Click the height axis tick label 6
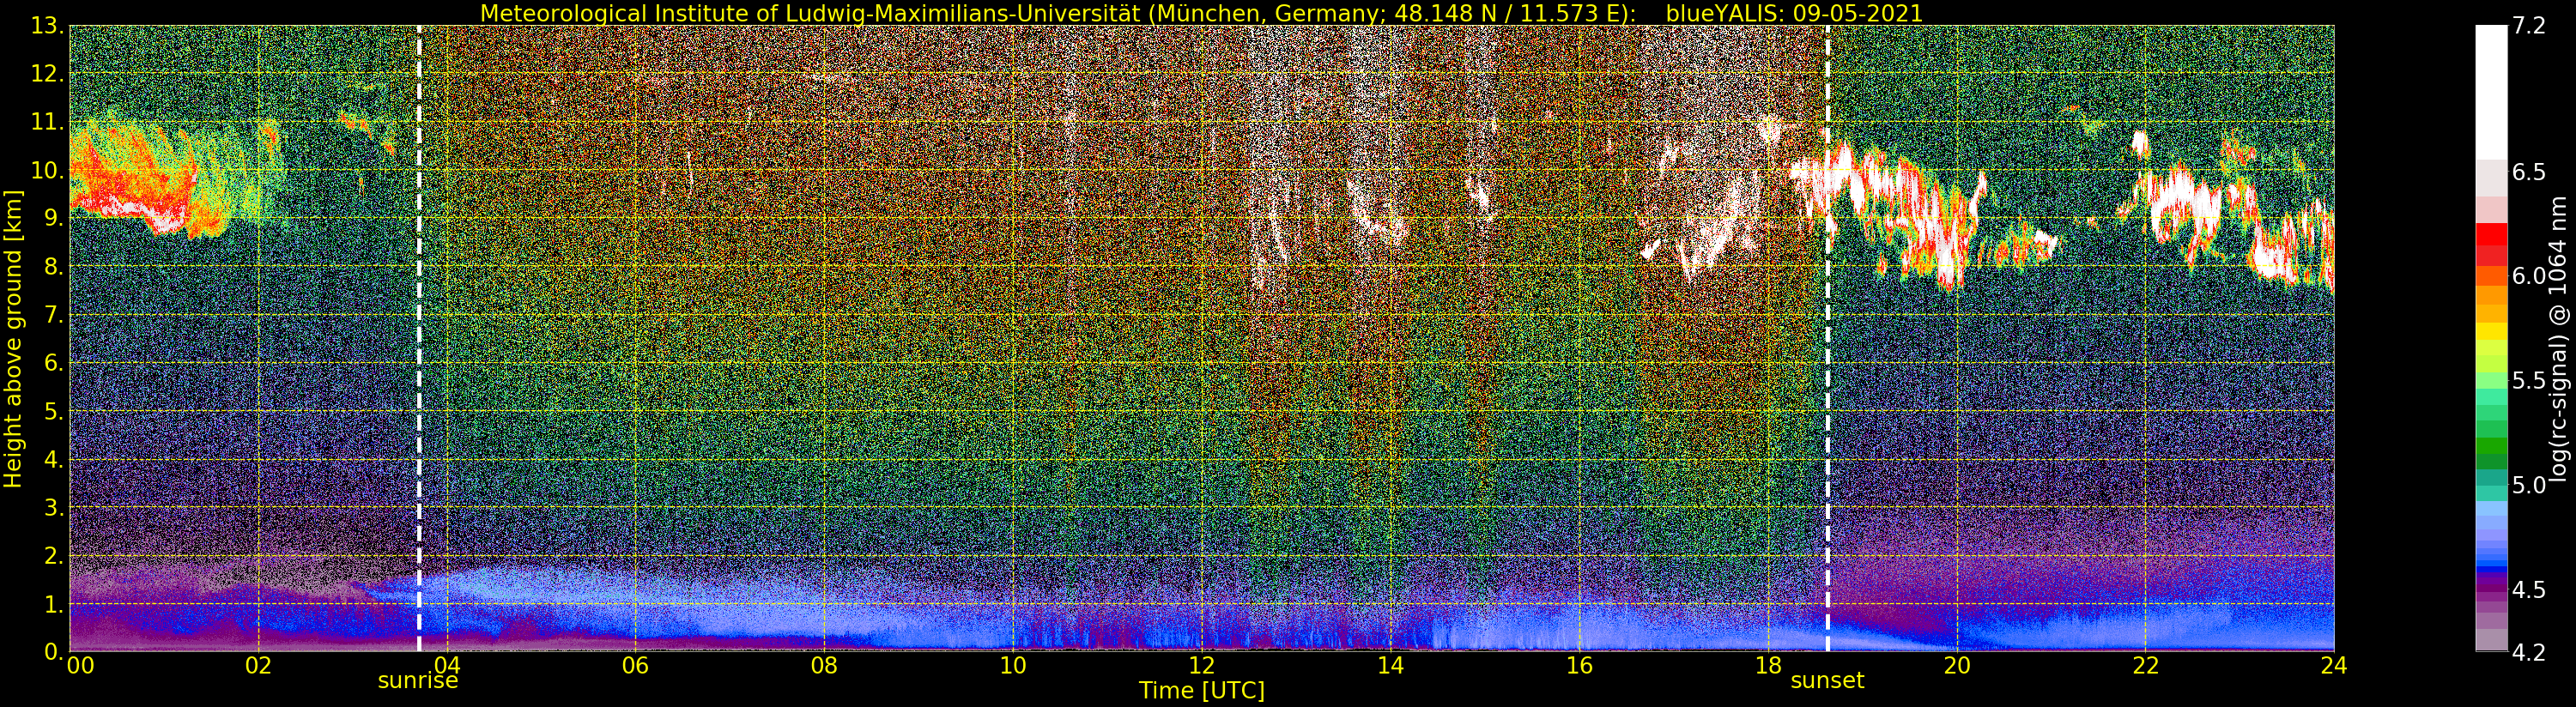2576x707 pixels. pyautogui.click(x=54, y=363)
